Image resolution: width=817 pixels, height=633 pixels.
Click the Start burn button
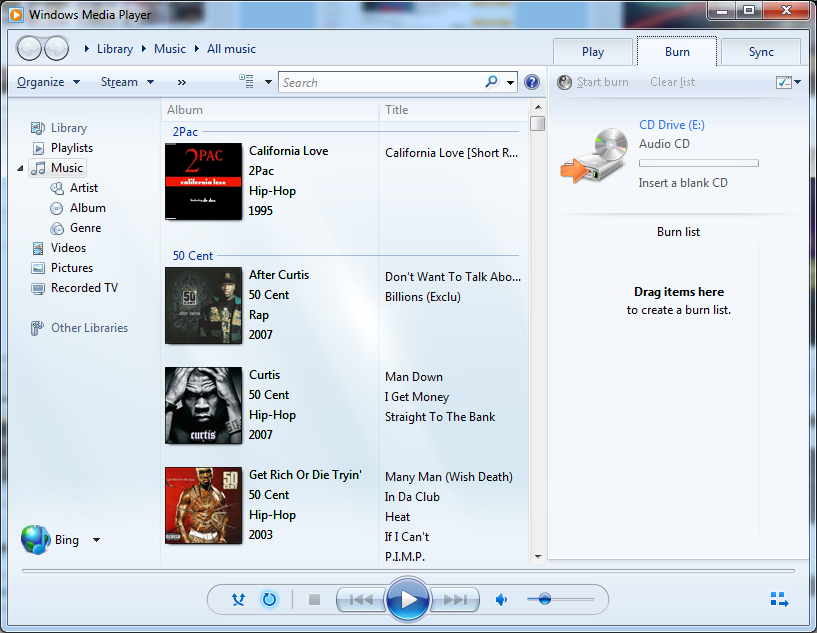pyautogui.click(x=593, y=82)
